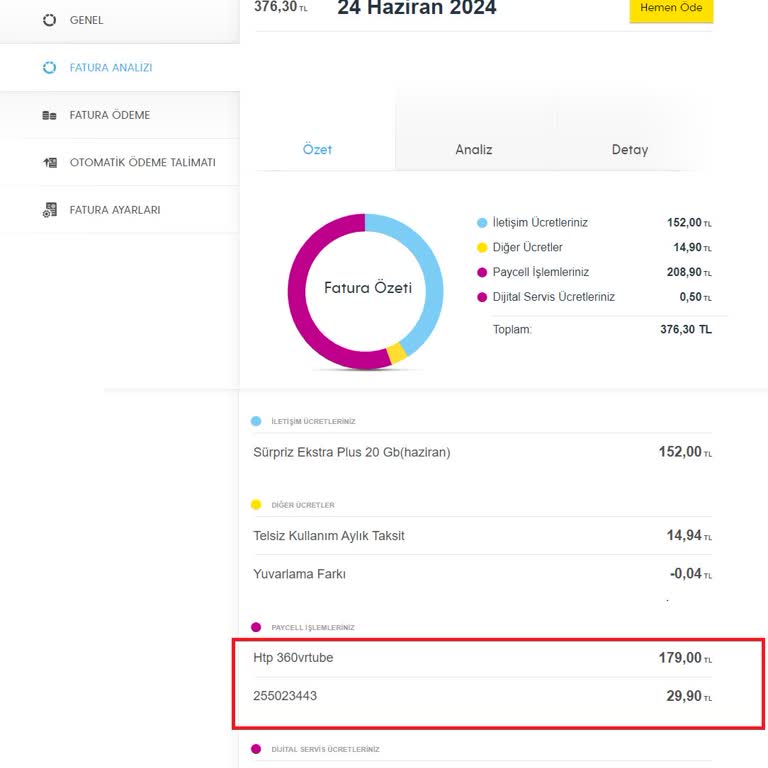Click the yellow Diğer Ücretler legend dot
This screenshot has height=768, width=768.
(482, 248)
